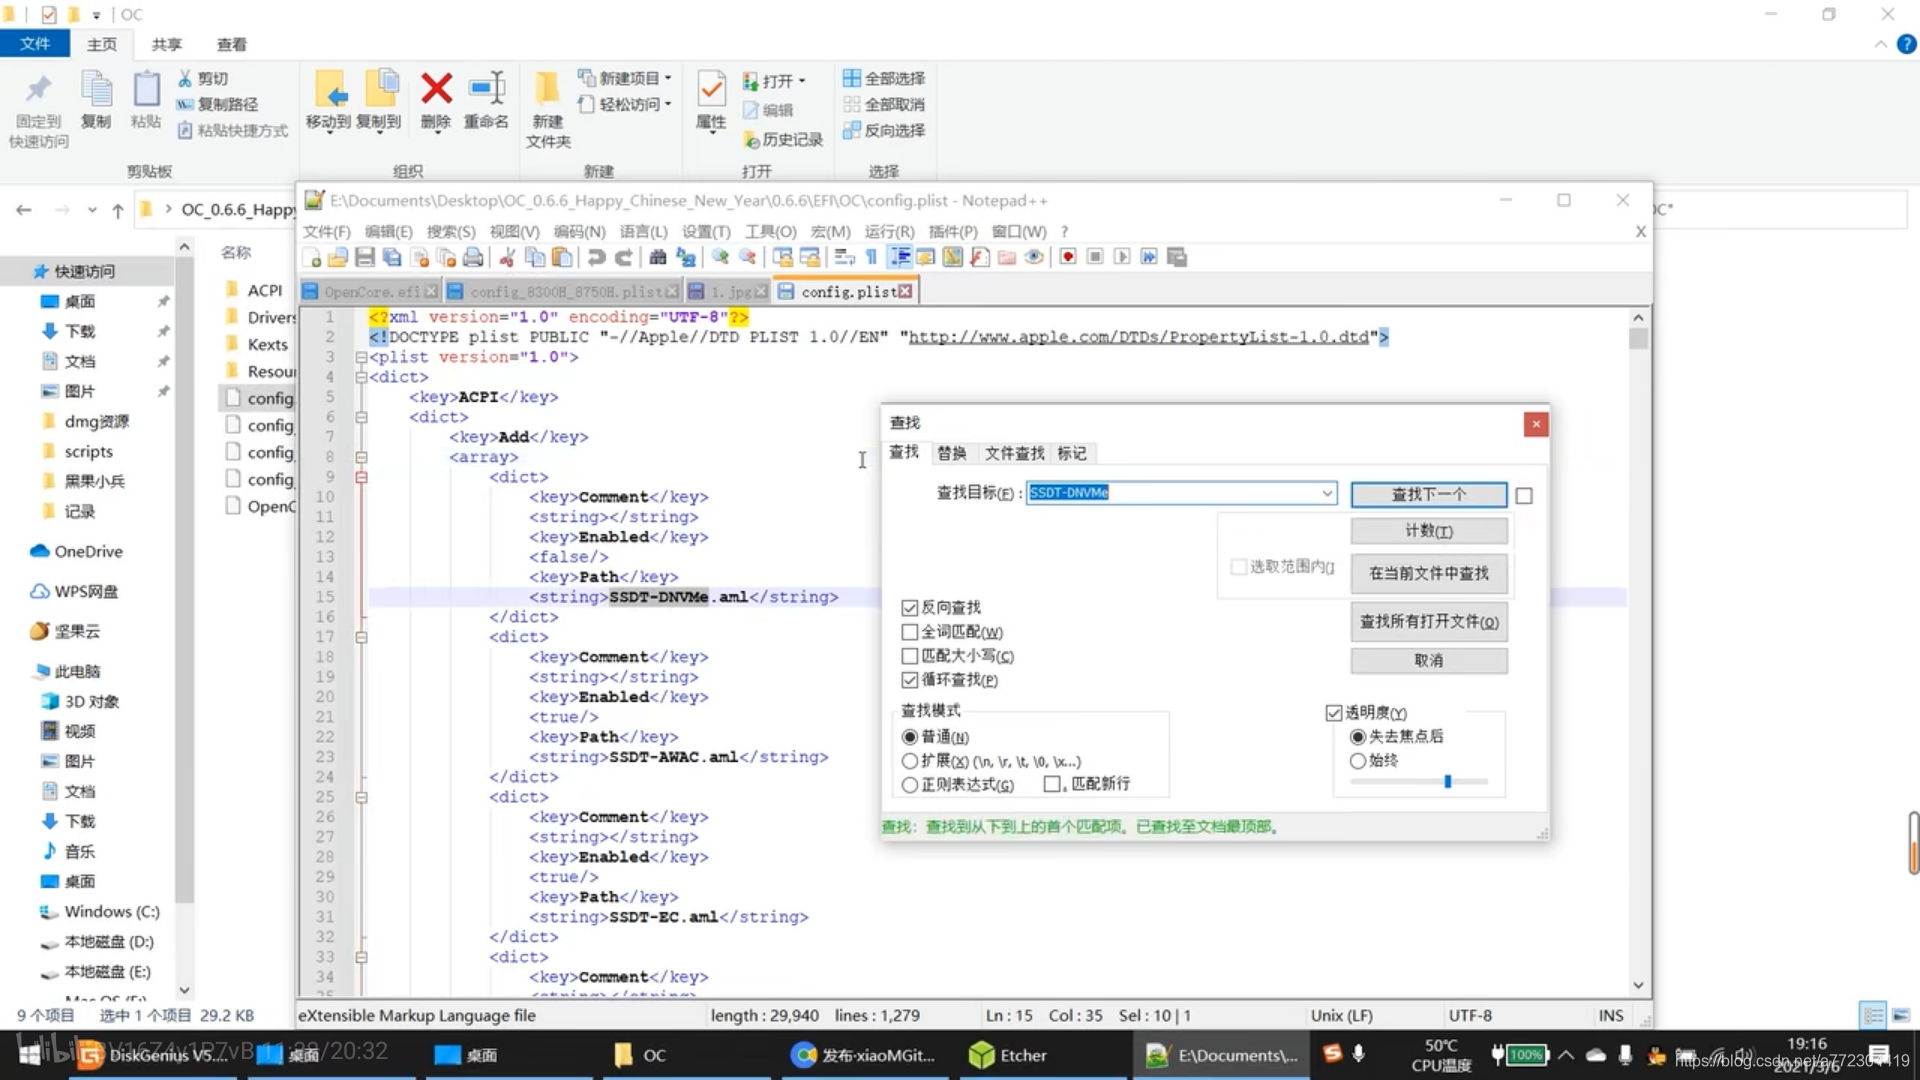Click the Undo arrow icon in Notepad++
1920x1080 pixels.
point(597,258)
